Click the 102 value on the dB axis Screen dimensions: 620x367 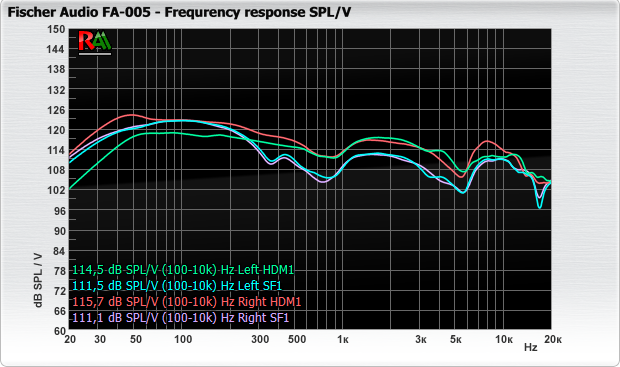pos(56,190)
